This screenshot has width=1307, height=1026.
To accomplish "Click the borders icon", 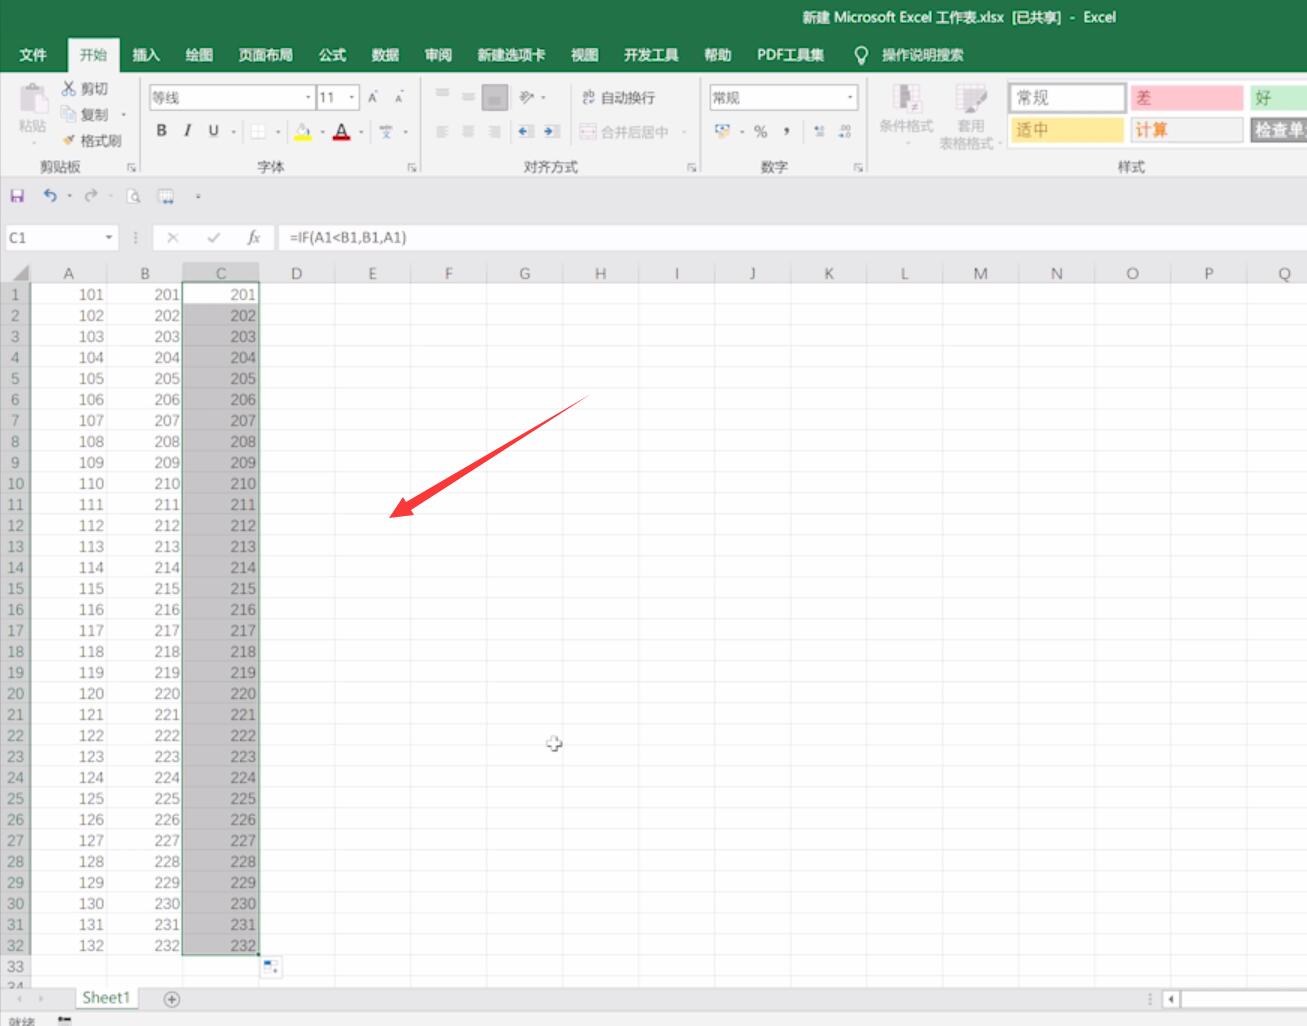I will pos(258,131).
